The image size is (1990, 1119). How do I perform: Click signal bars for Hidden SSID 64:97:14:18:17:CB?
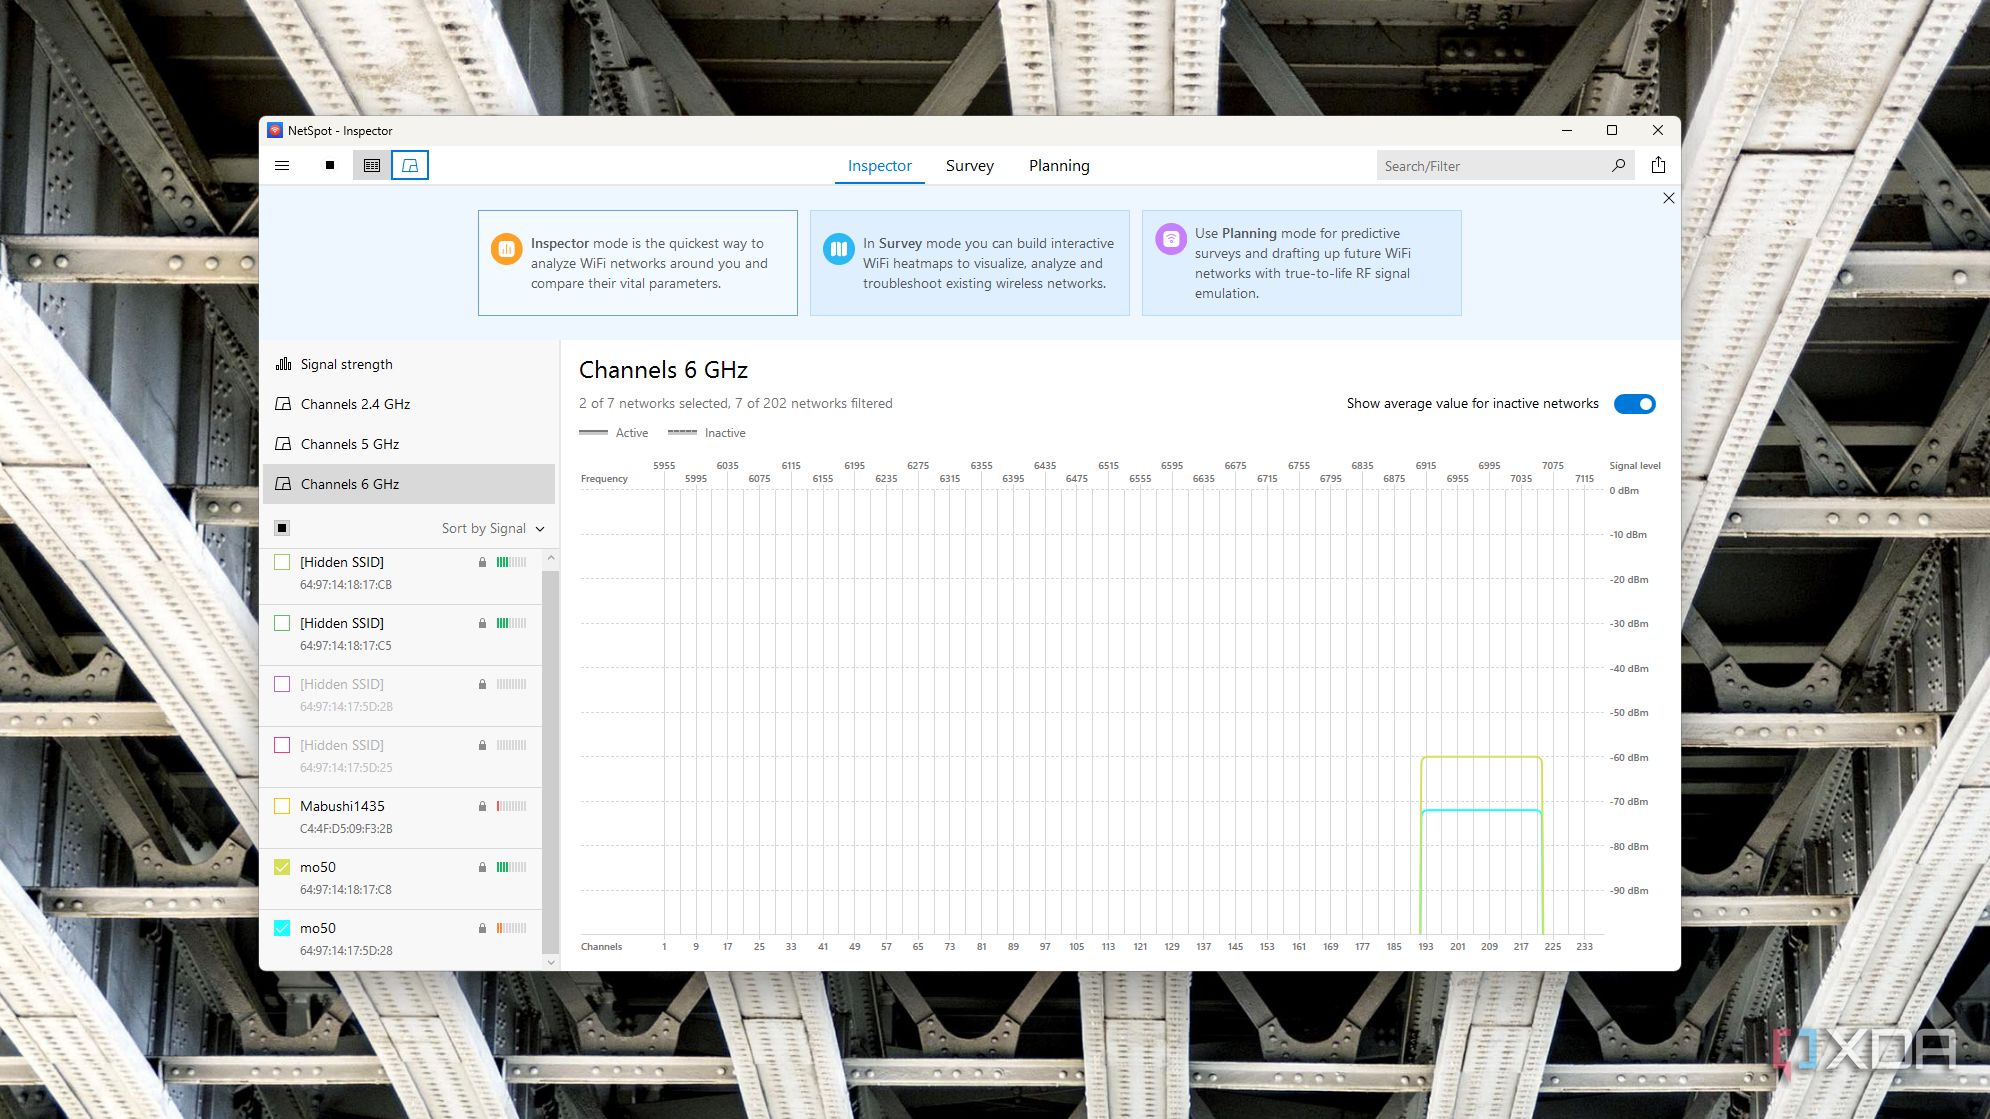[511, 563]
